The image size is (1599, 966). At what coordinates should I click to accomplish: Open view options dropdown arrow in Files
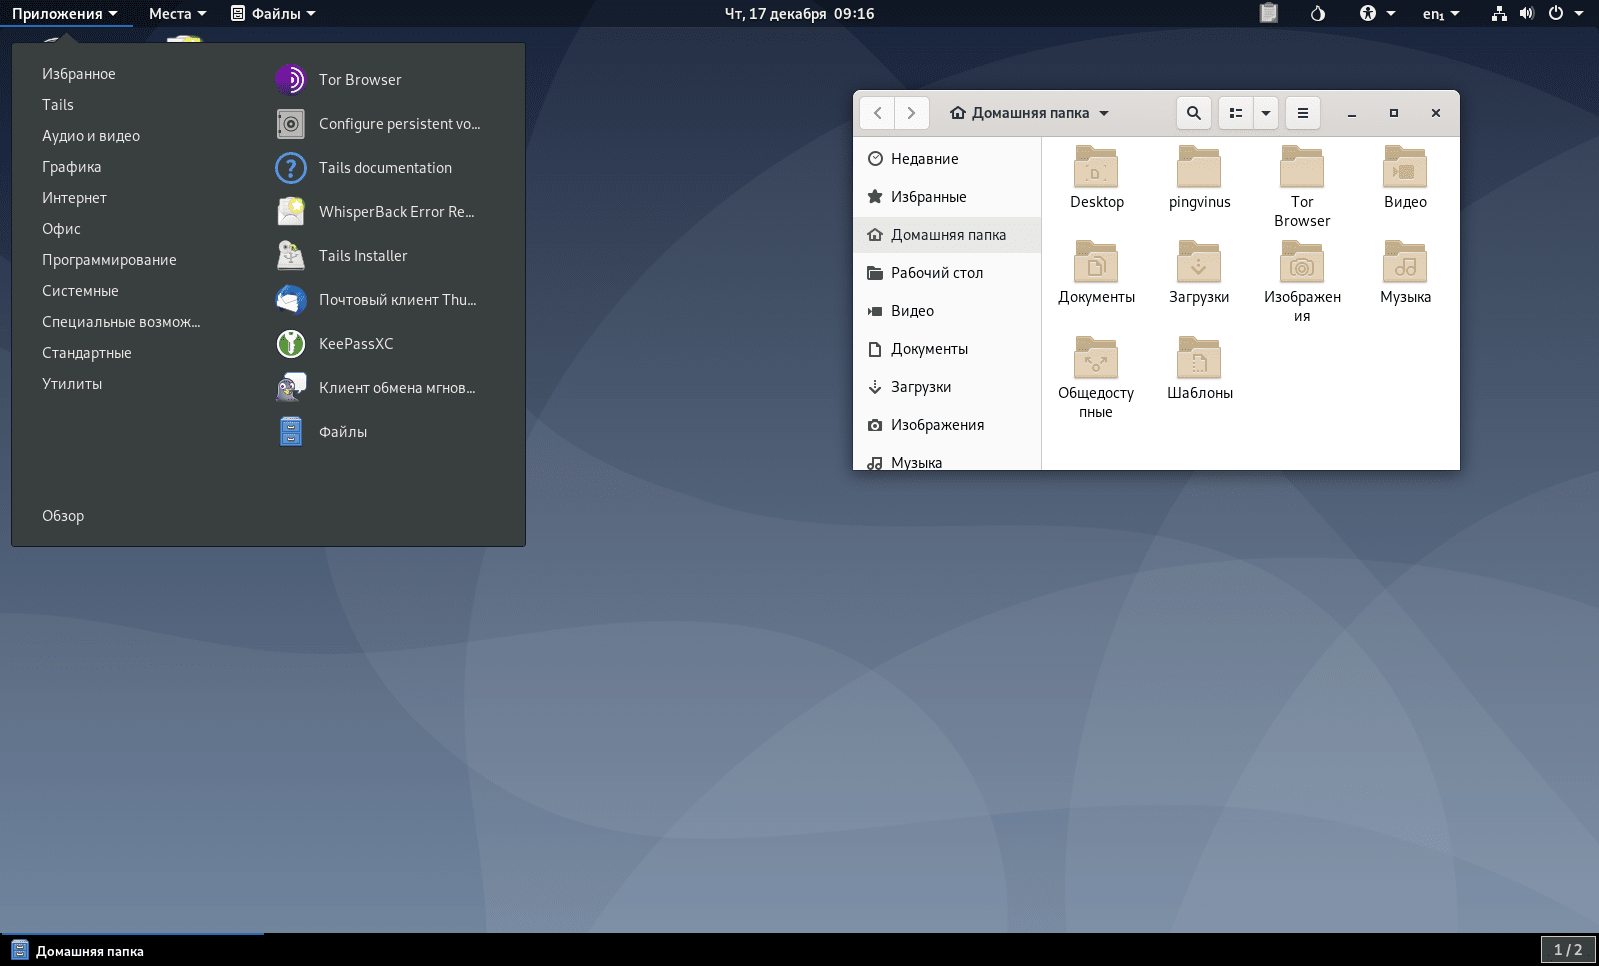1266,113
